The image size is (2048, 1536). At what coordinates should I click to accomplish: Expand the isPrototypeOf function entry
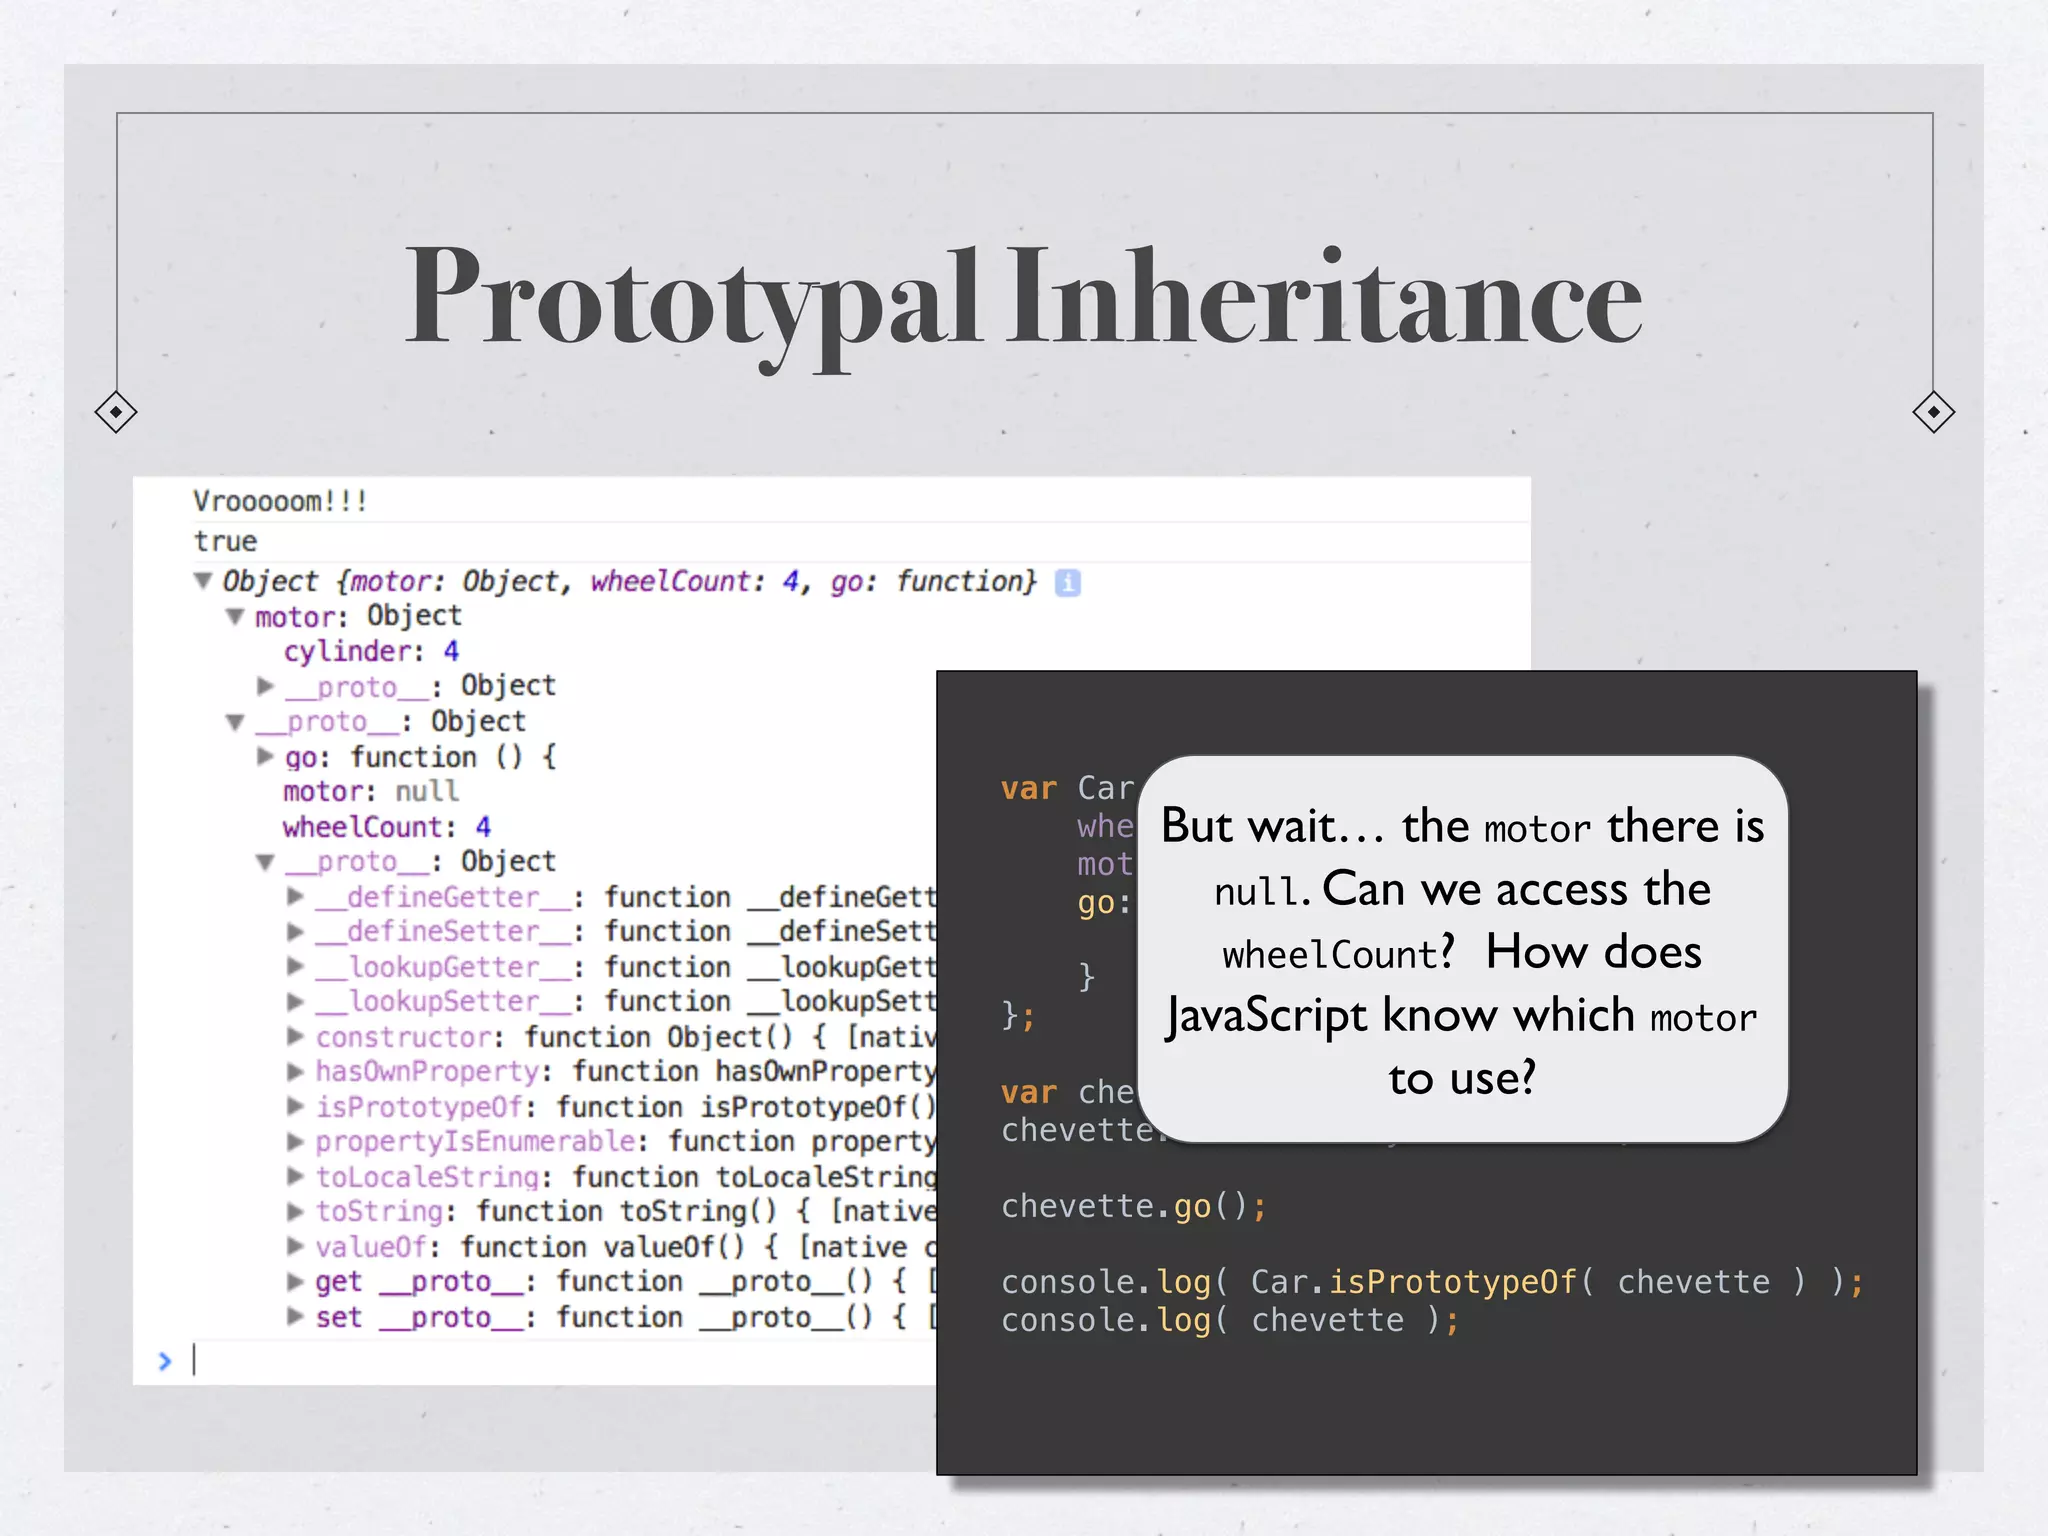pos(295,1106)
